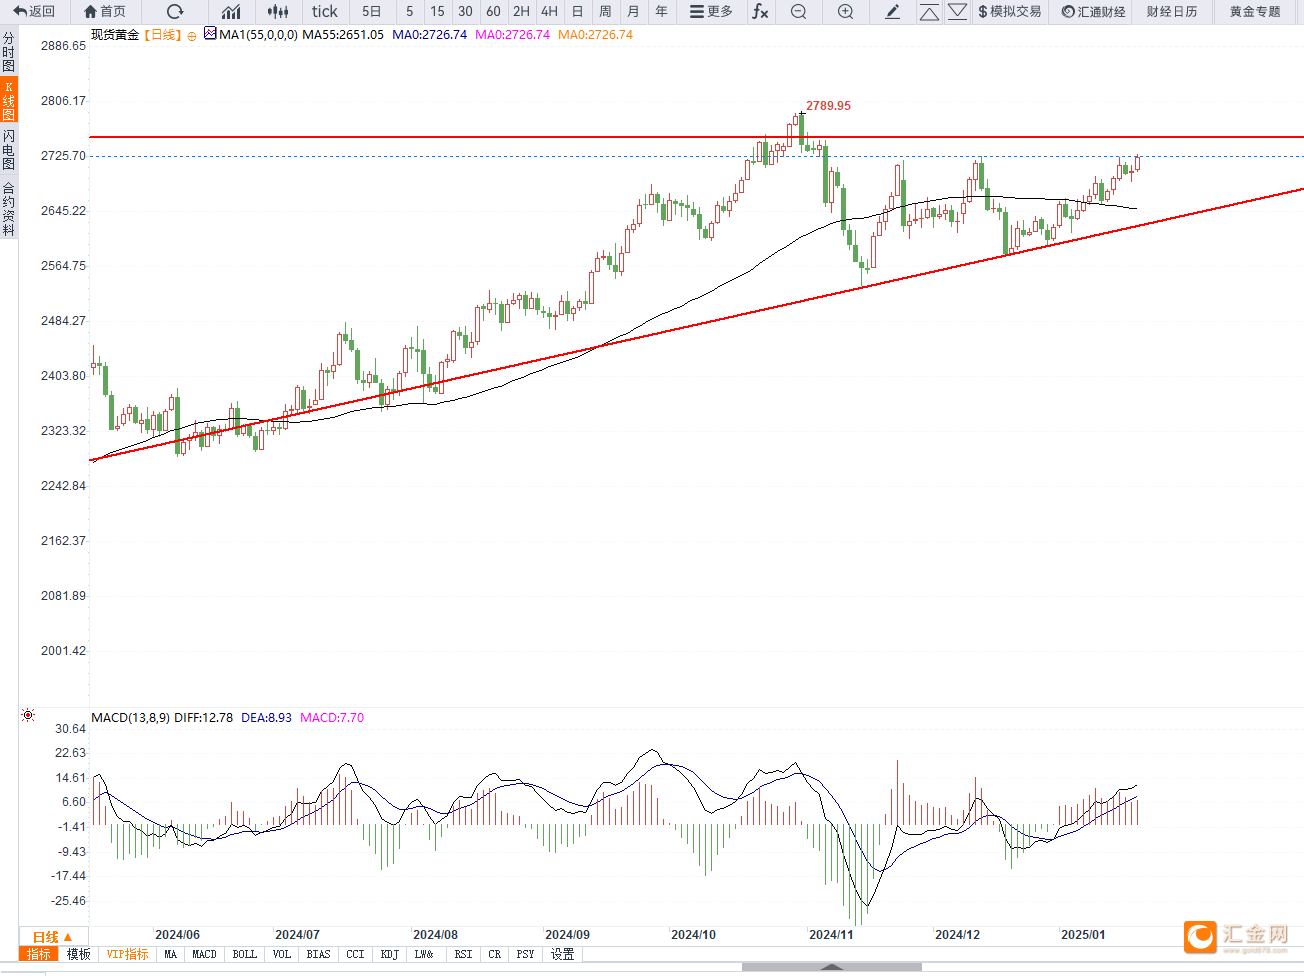1304x976 pixels.
Task: Apply the VOL indicator
Action: click(282, 954)
